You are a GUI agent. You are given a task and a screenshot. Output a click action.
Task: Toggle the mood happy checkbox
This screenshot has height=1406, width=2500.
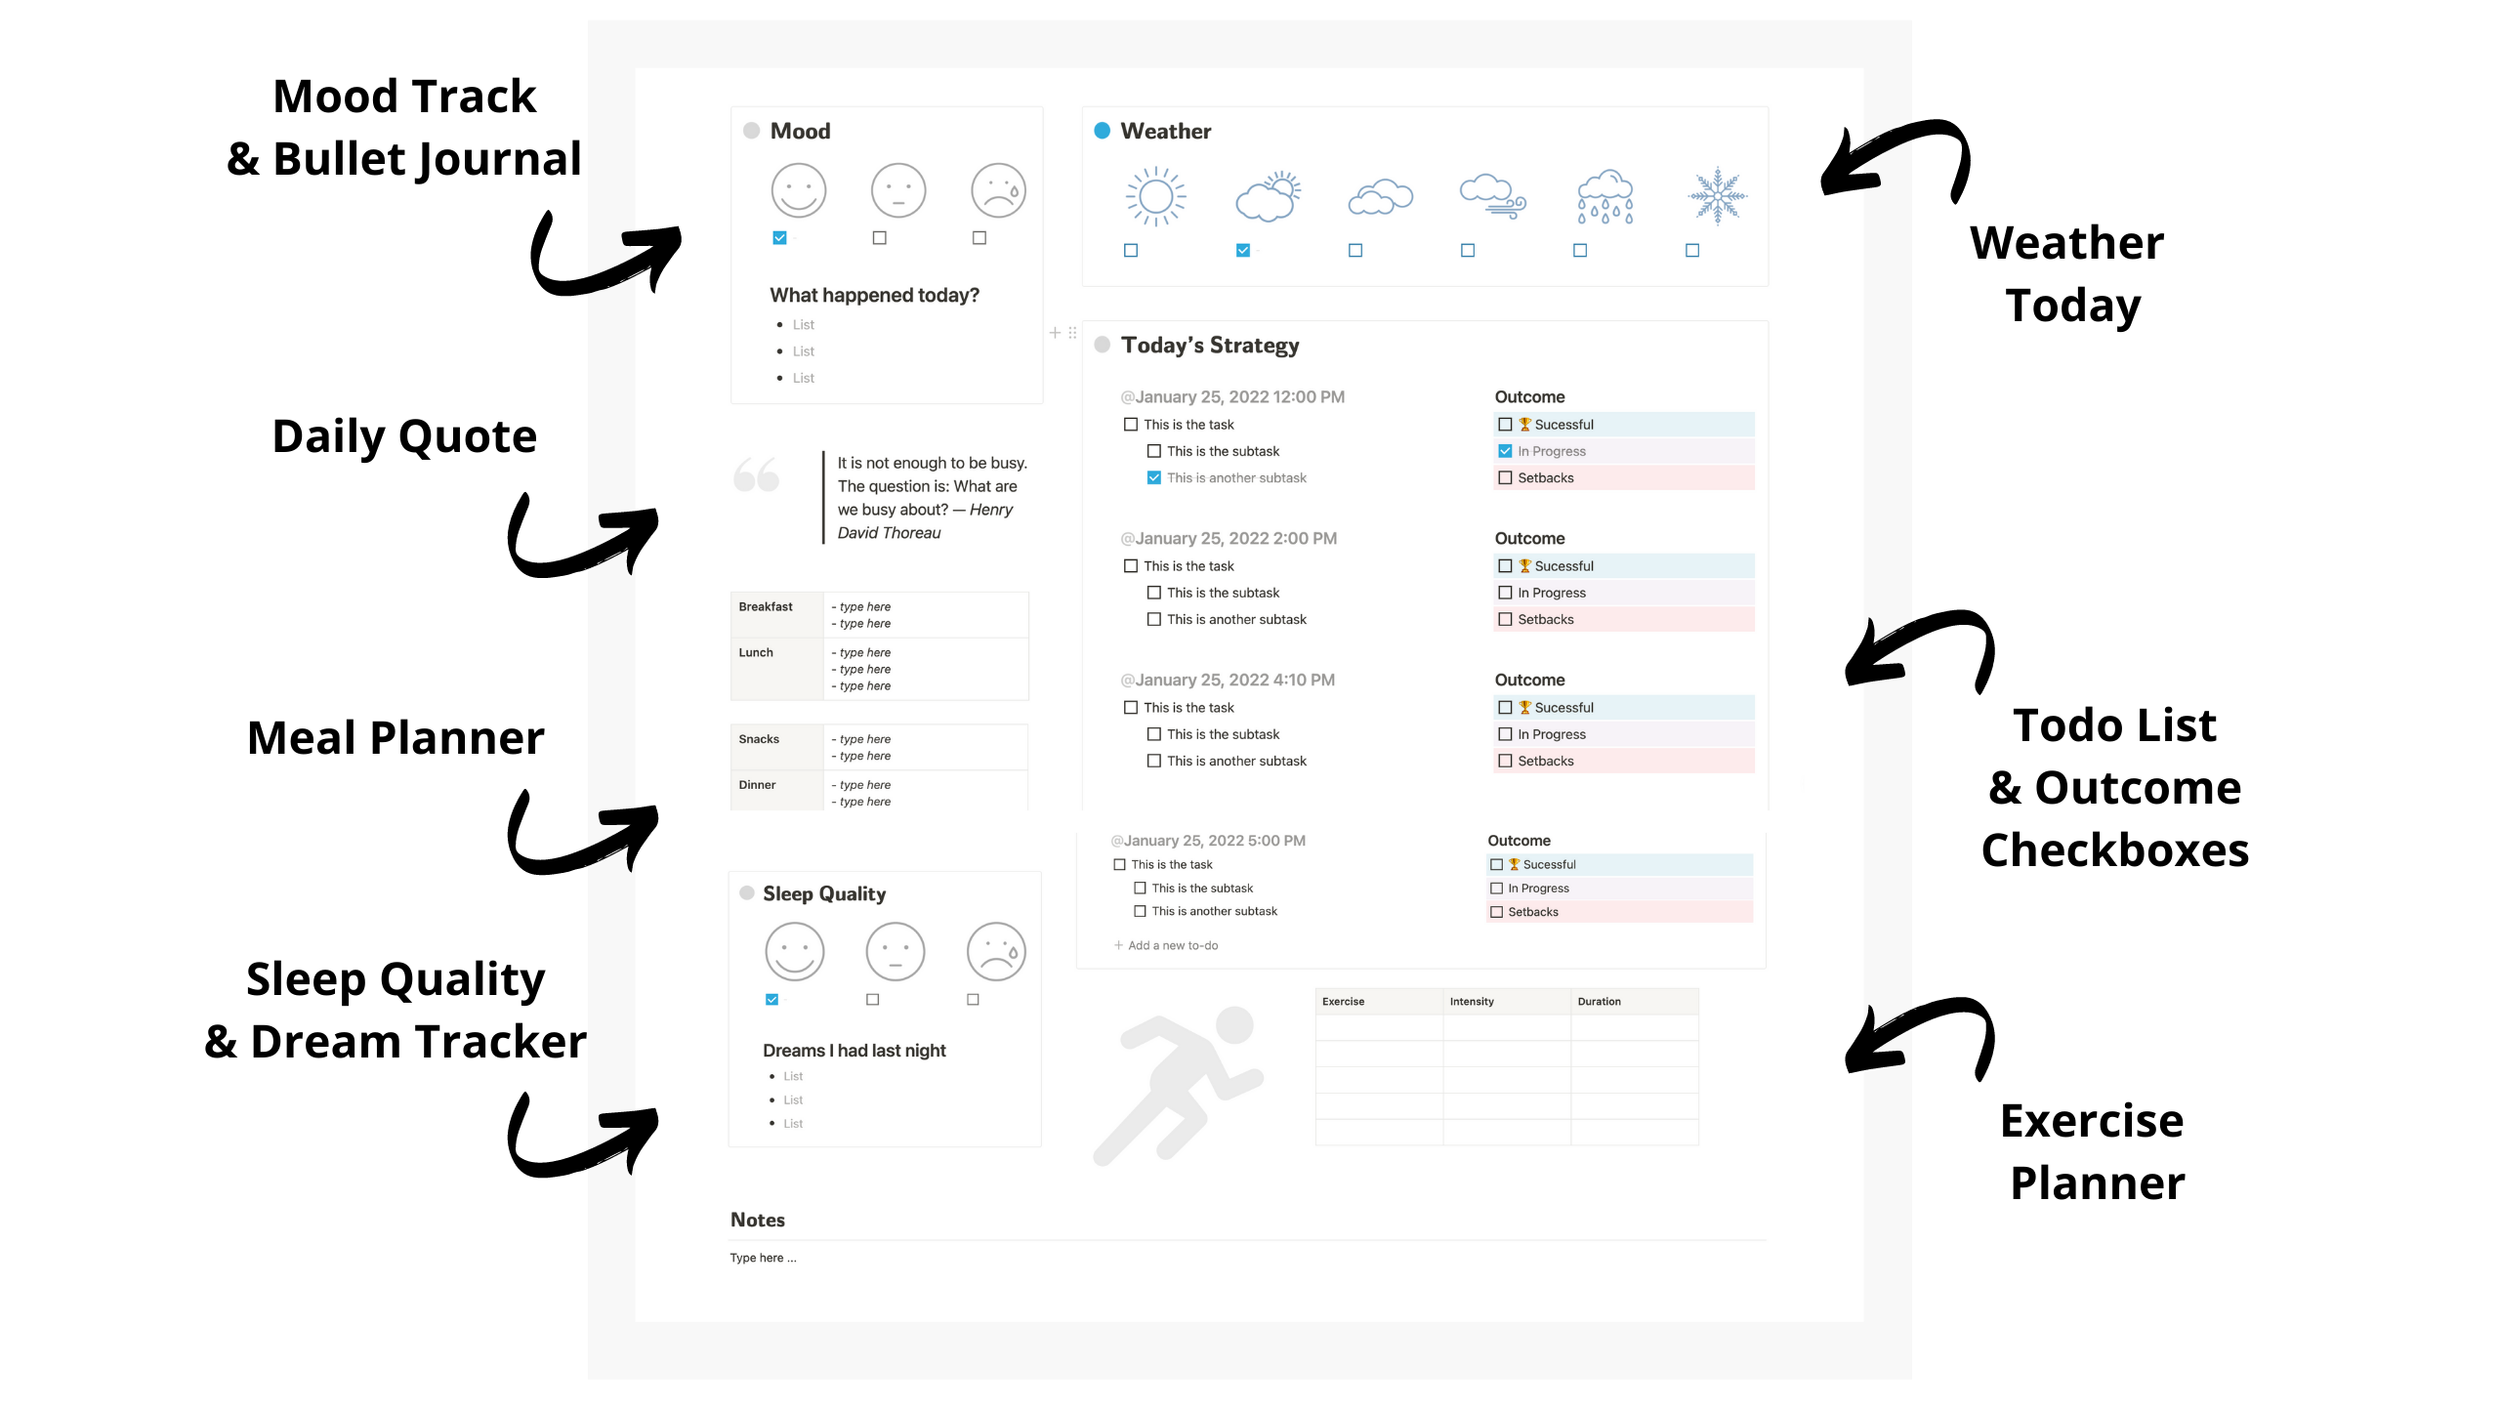tap(781, 239)
